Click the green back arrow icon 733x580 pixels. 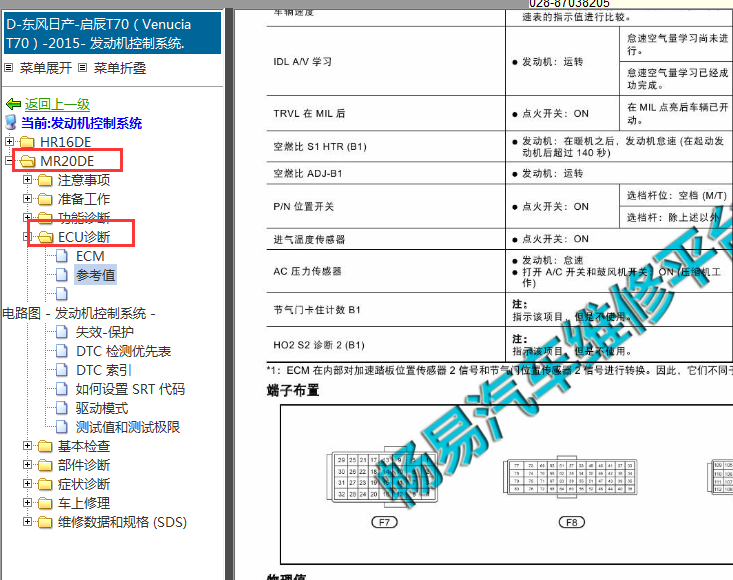click(13, 104)
